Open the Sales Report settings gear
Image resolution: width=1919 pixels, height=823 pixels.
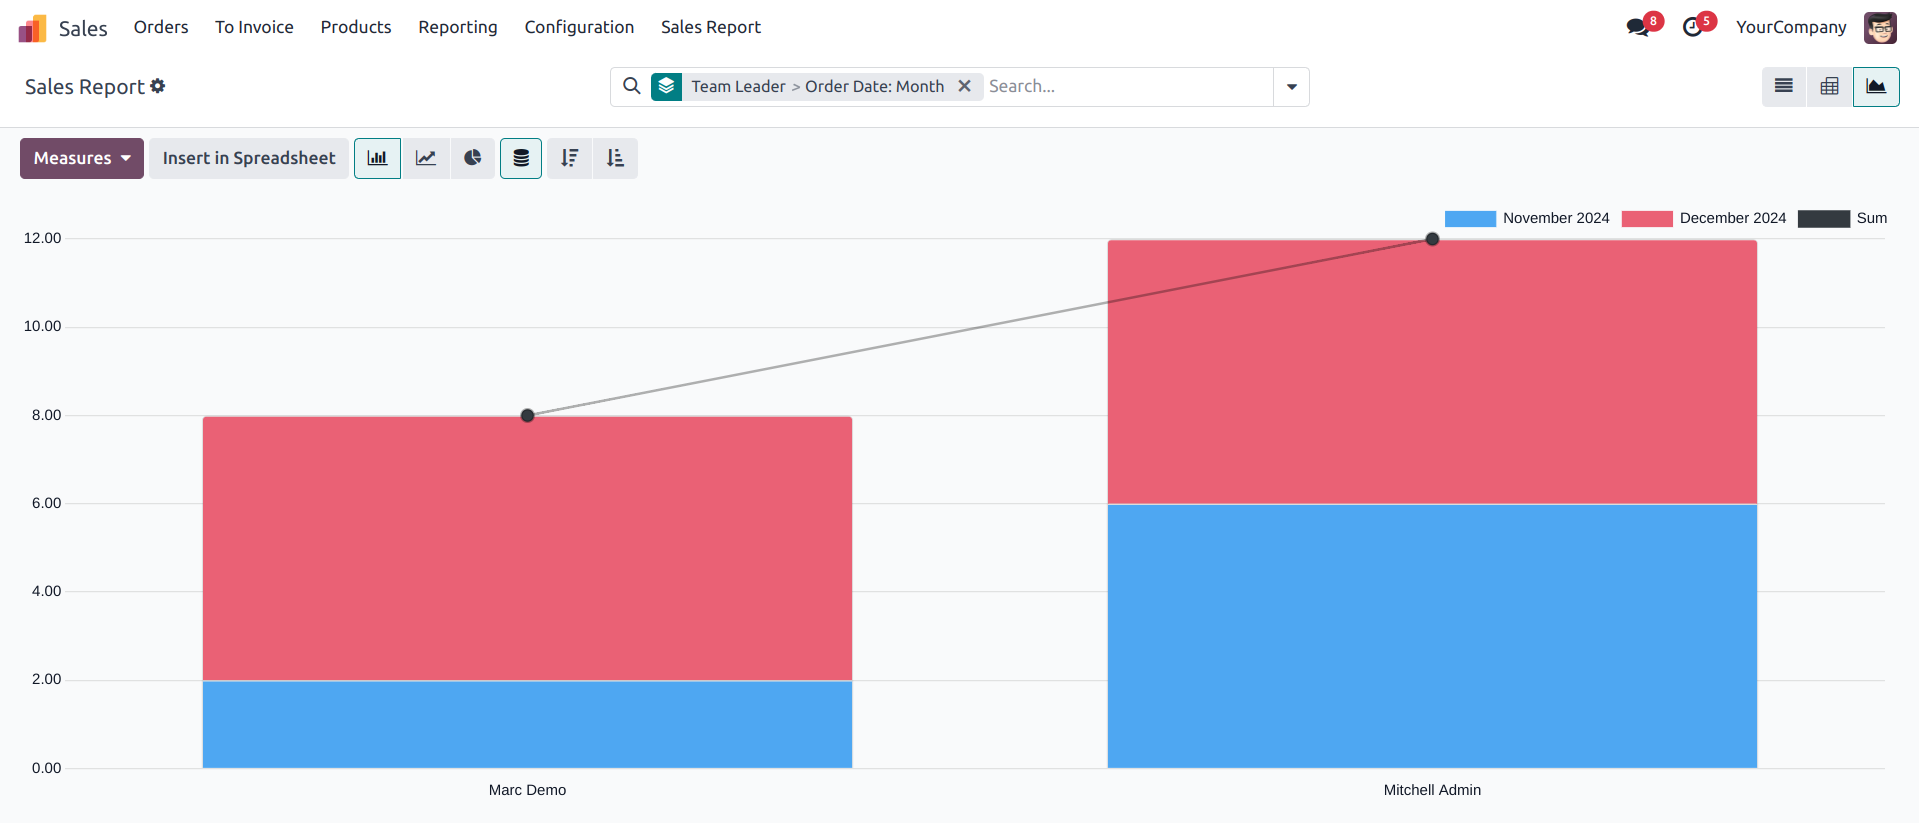(x=158, y=87)
